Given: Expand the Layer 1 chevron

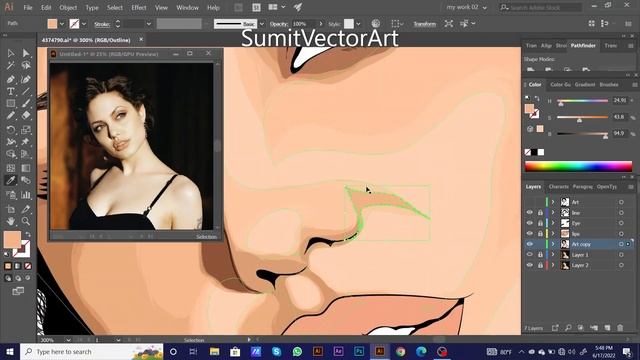Looking at the screenshot, I should [x=553, y=255].
